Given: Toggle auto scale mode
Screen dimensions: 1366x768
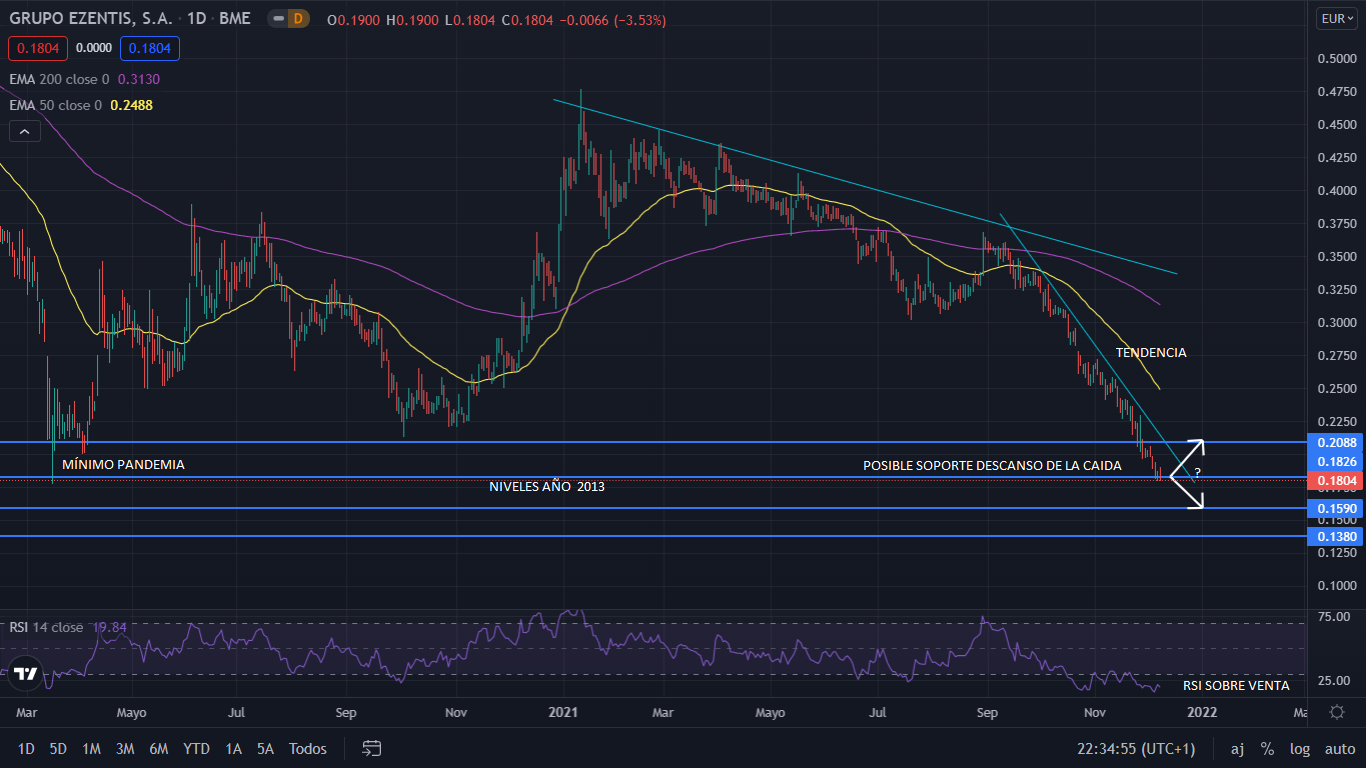Looking at the screenshot, I should click(x=1339, y=748).
